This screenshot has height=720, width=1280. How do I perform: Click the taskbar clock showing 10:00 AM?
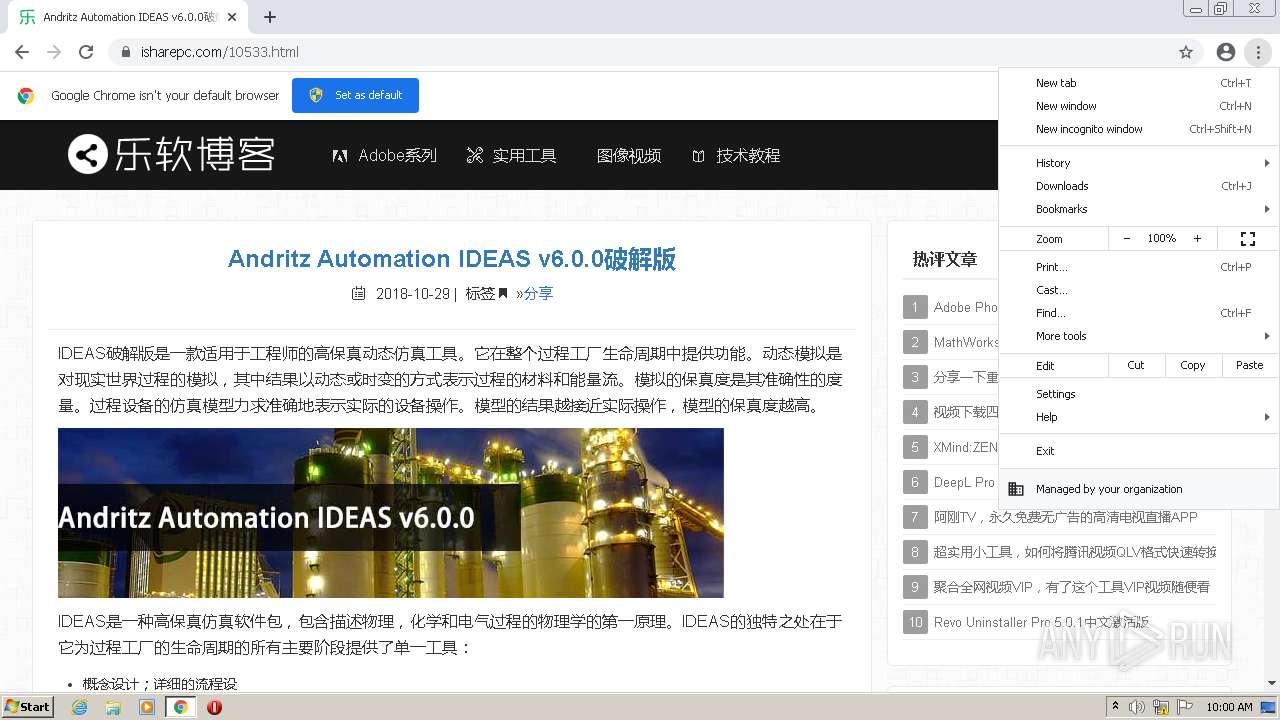tap(1229, 707)
